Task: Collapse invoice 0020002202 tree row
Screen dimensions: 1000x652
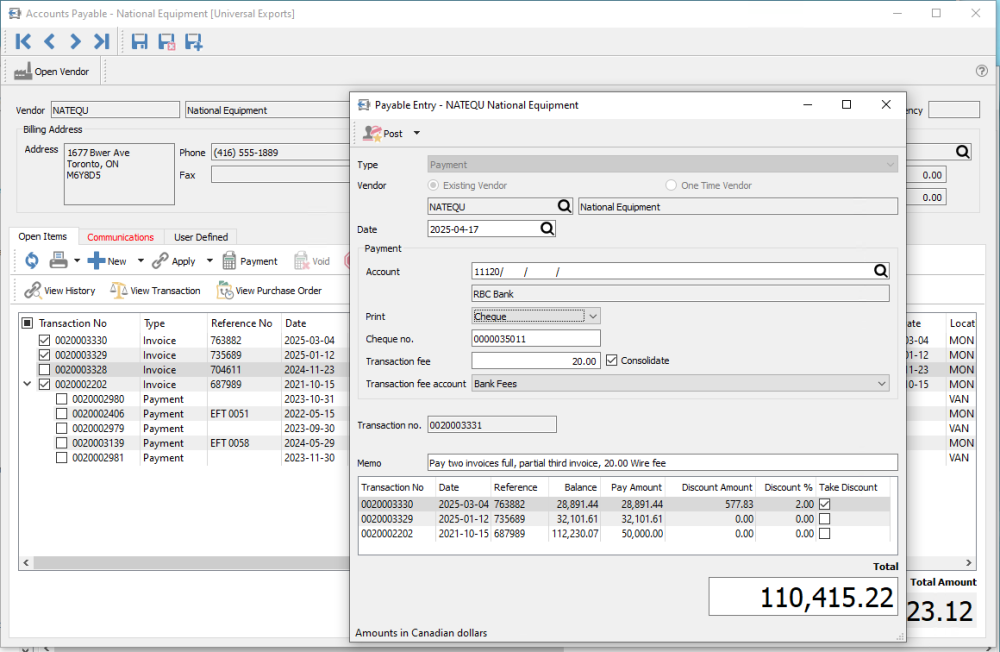Action: (27, 384)
